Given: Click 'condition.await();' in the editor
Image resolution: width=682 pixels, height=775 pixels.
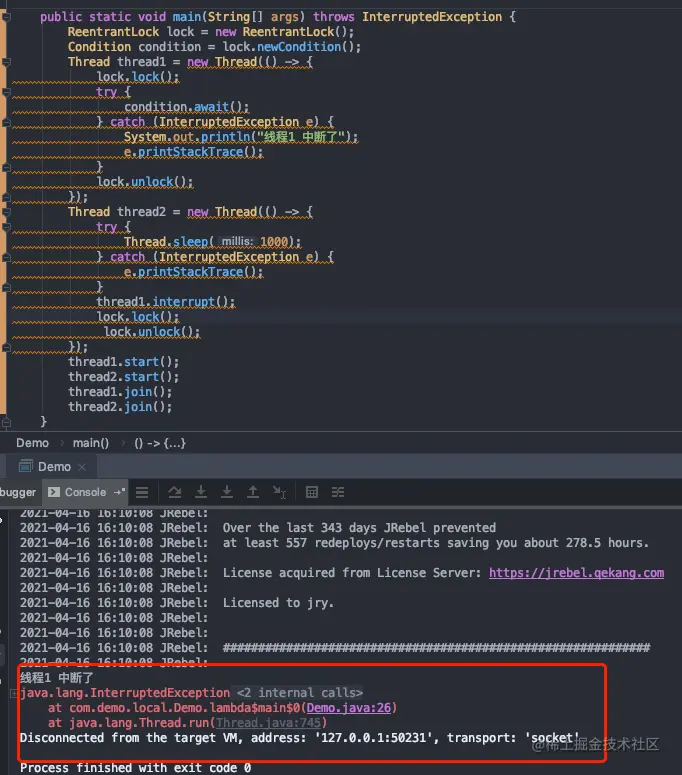Looking at the screenshot, I should coord(186,107).
